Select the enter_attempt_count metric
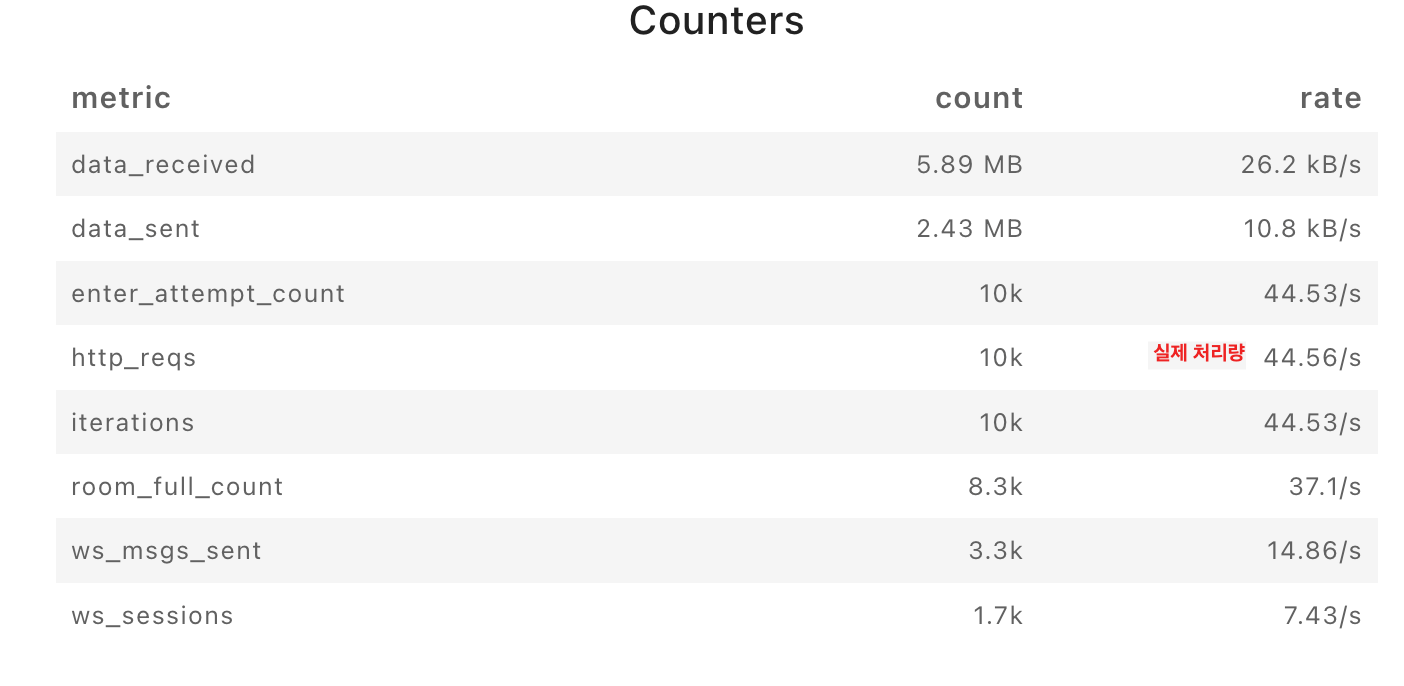 (x=208, y=294)
